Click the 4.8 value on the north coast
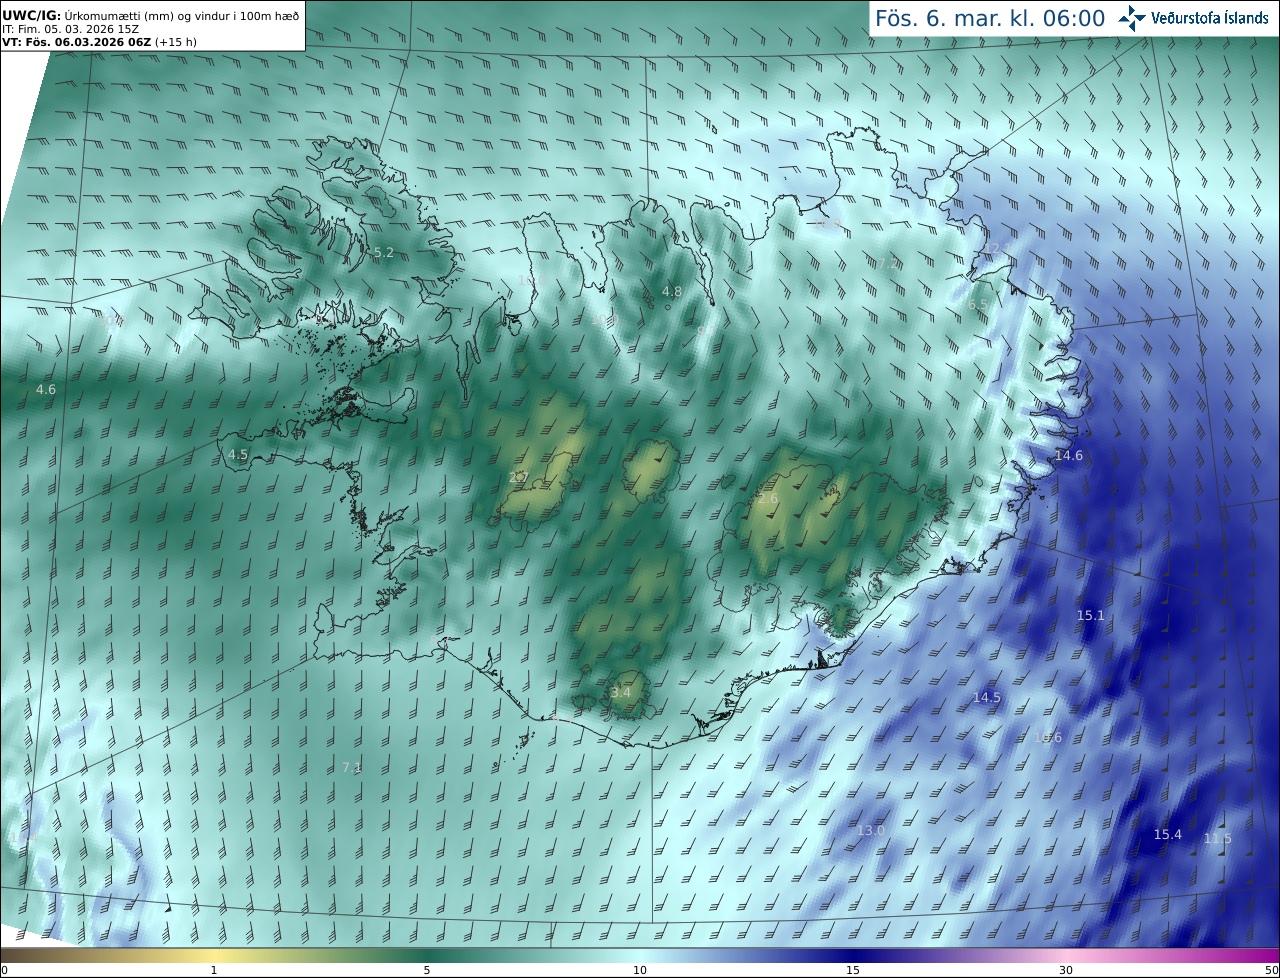 672,292
